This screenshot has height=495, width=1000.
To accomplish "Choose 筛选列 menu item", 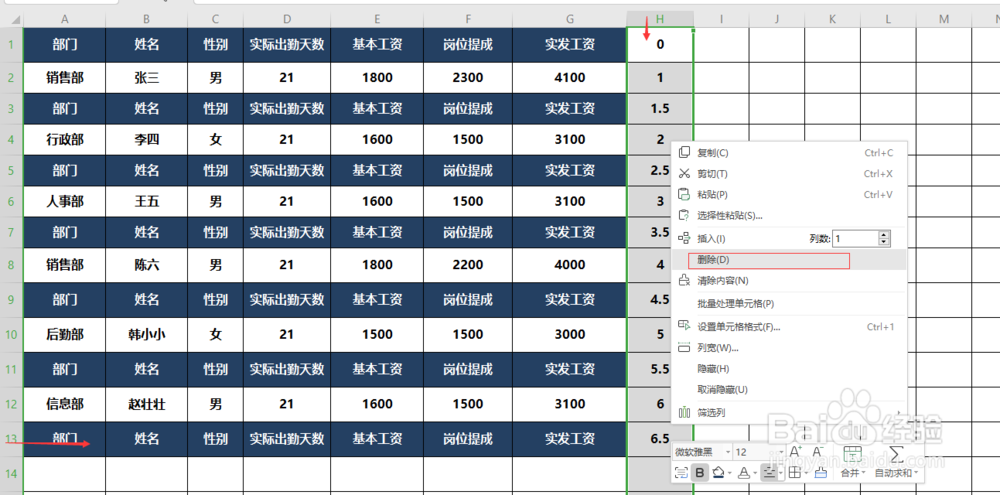I will 789,413.
